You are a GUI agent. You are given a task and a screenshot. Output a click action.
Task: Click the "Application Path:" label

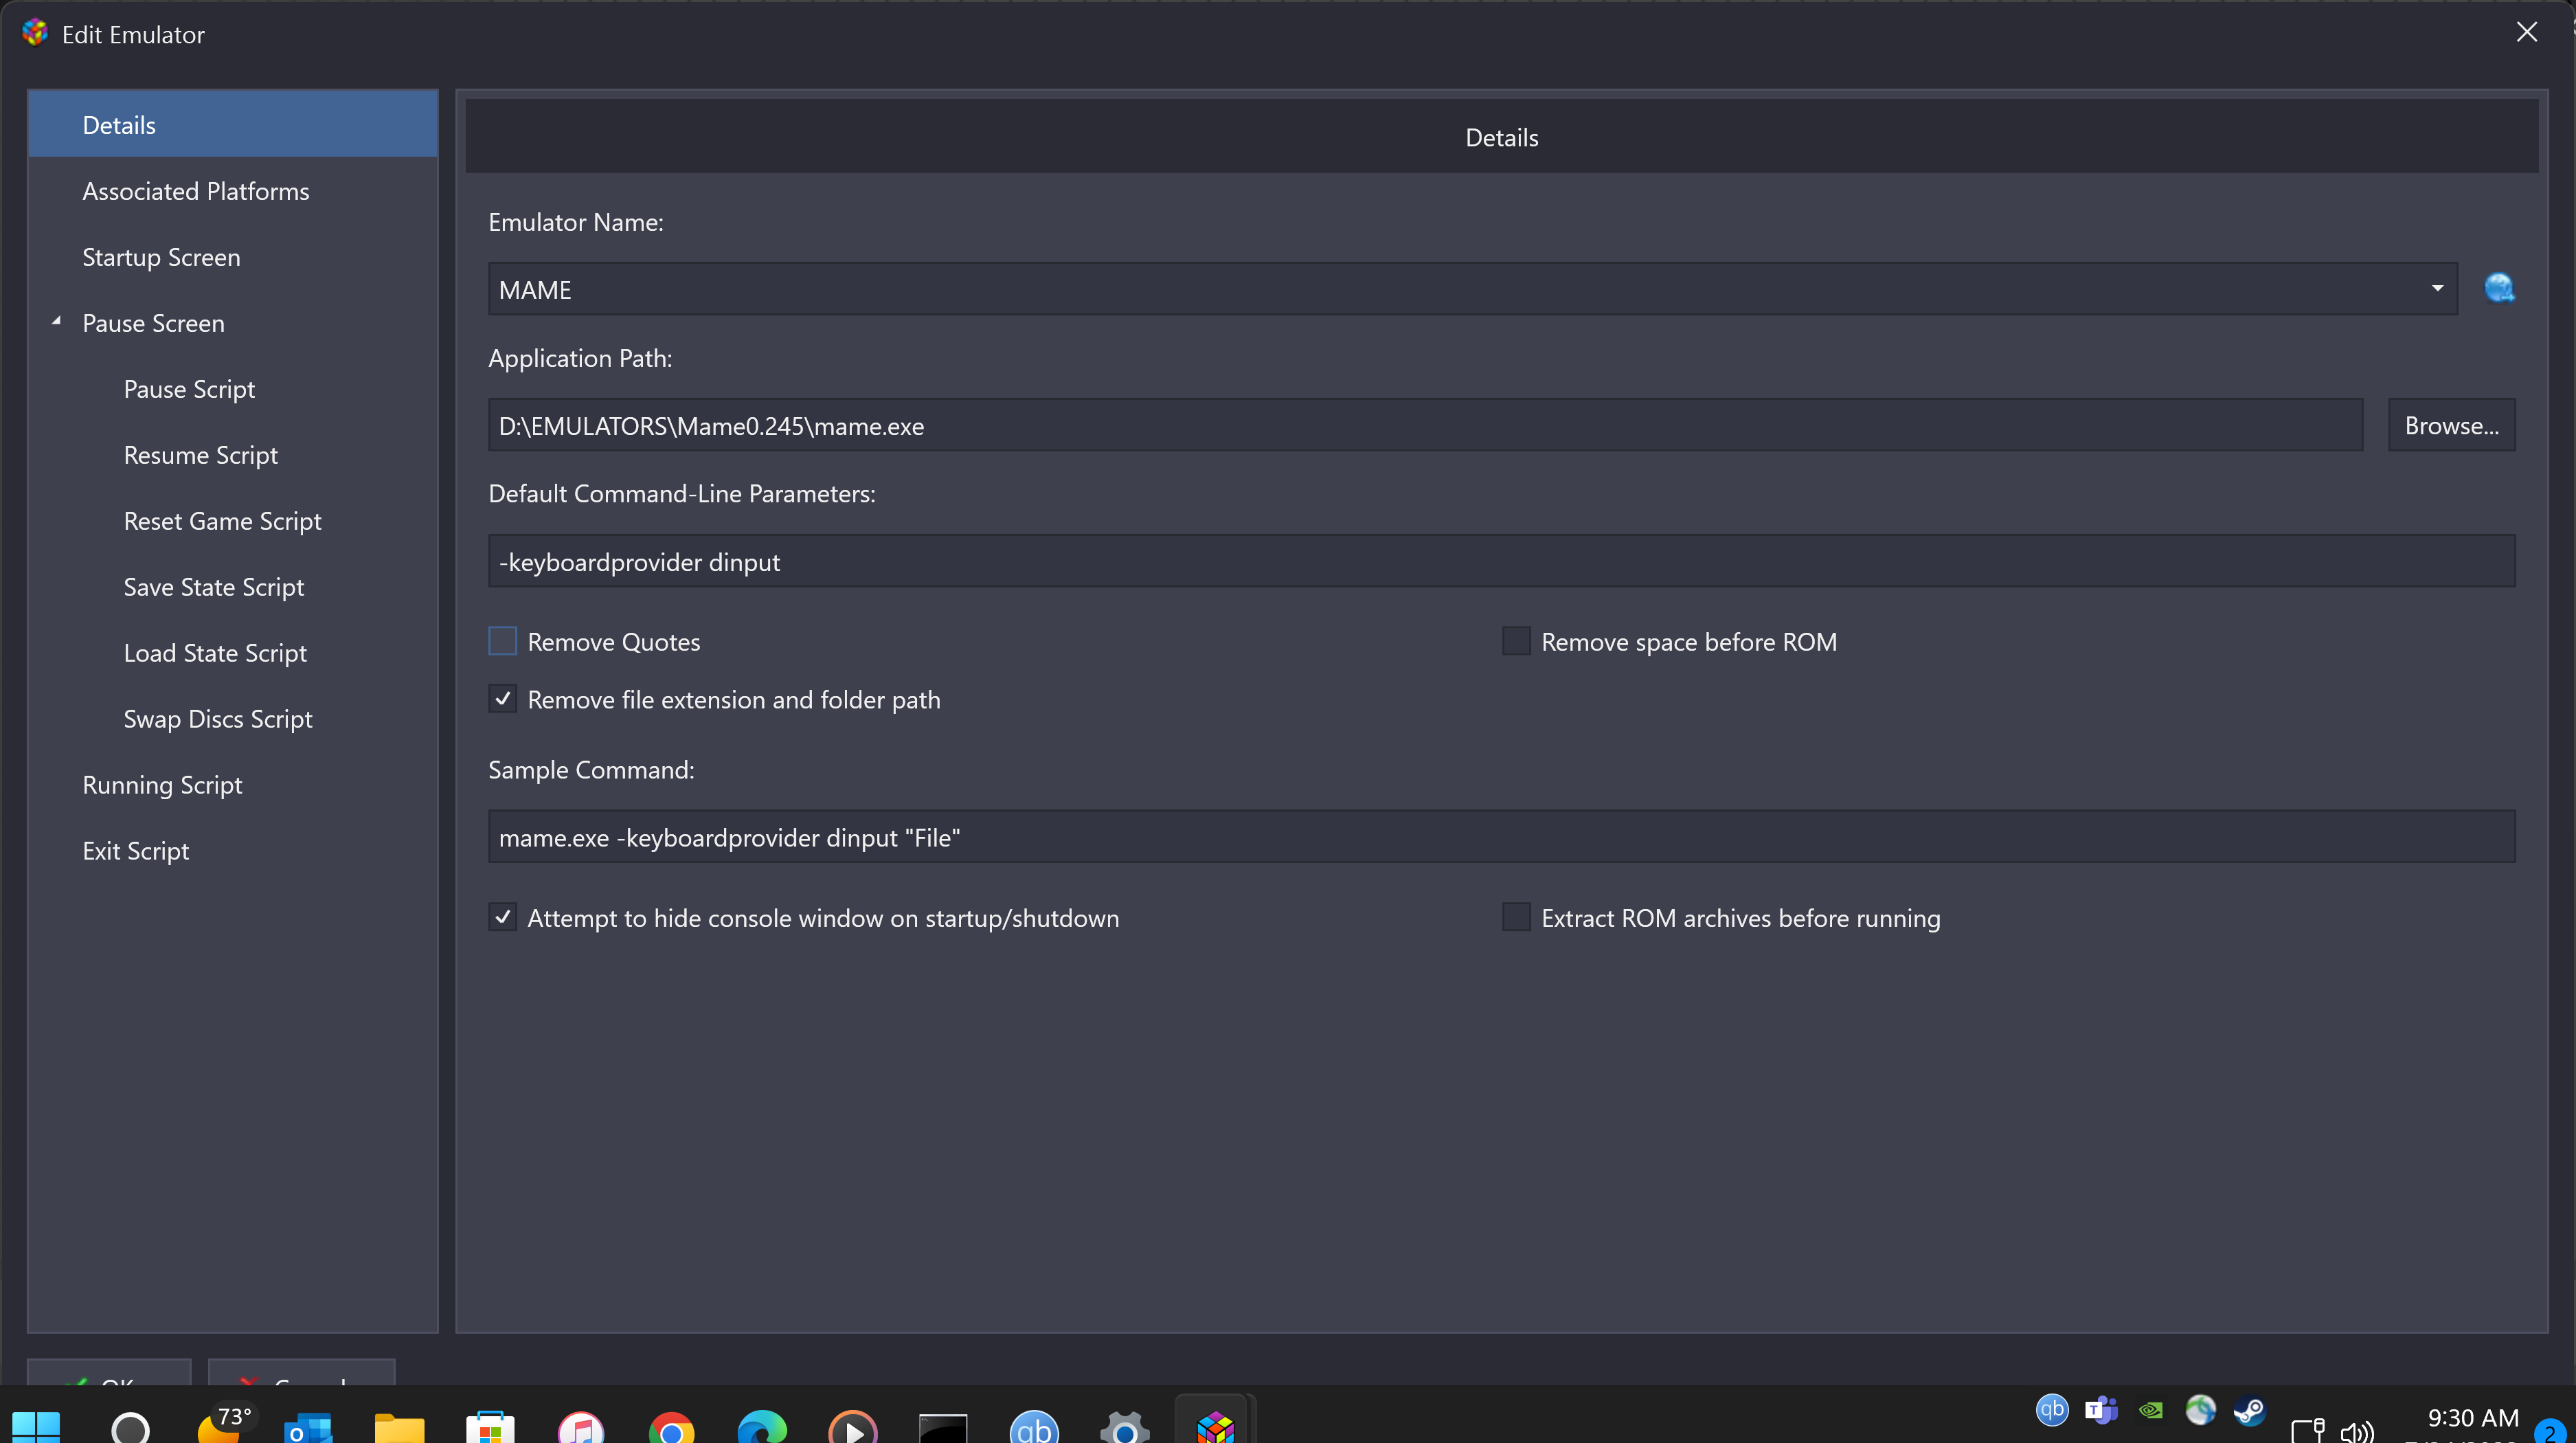[580, 358]
